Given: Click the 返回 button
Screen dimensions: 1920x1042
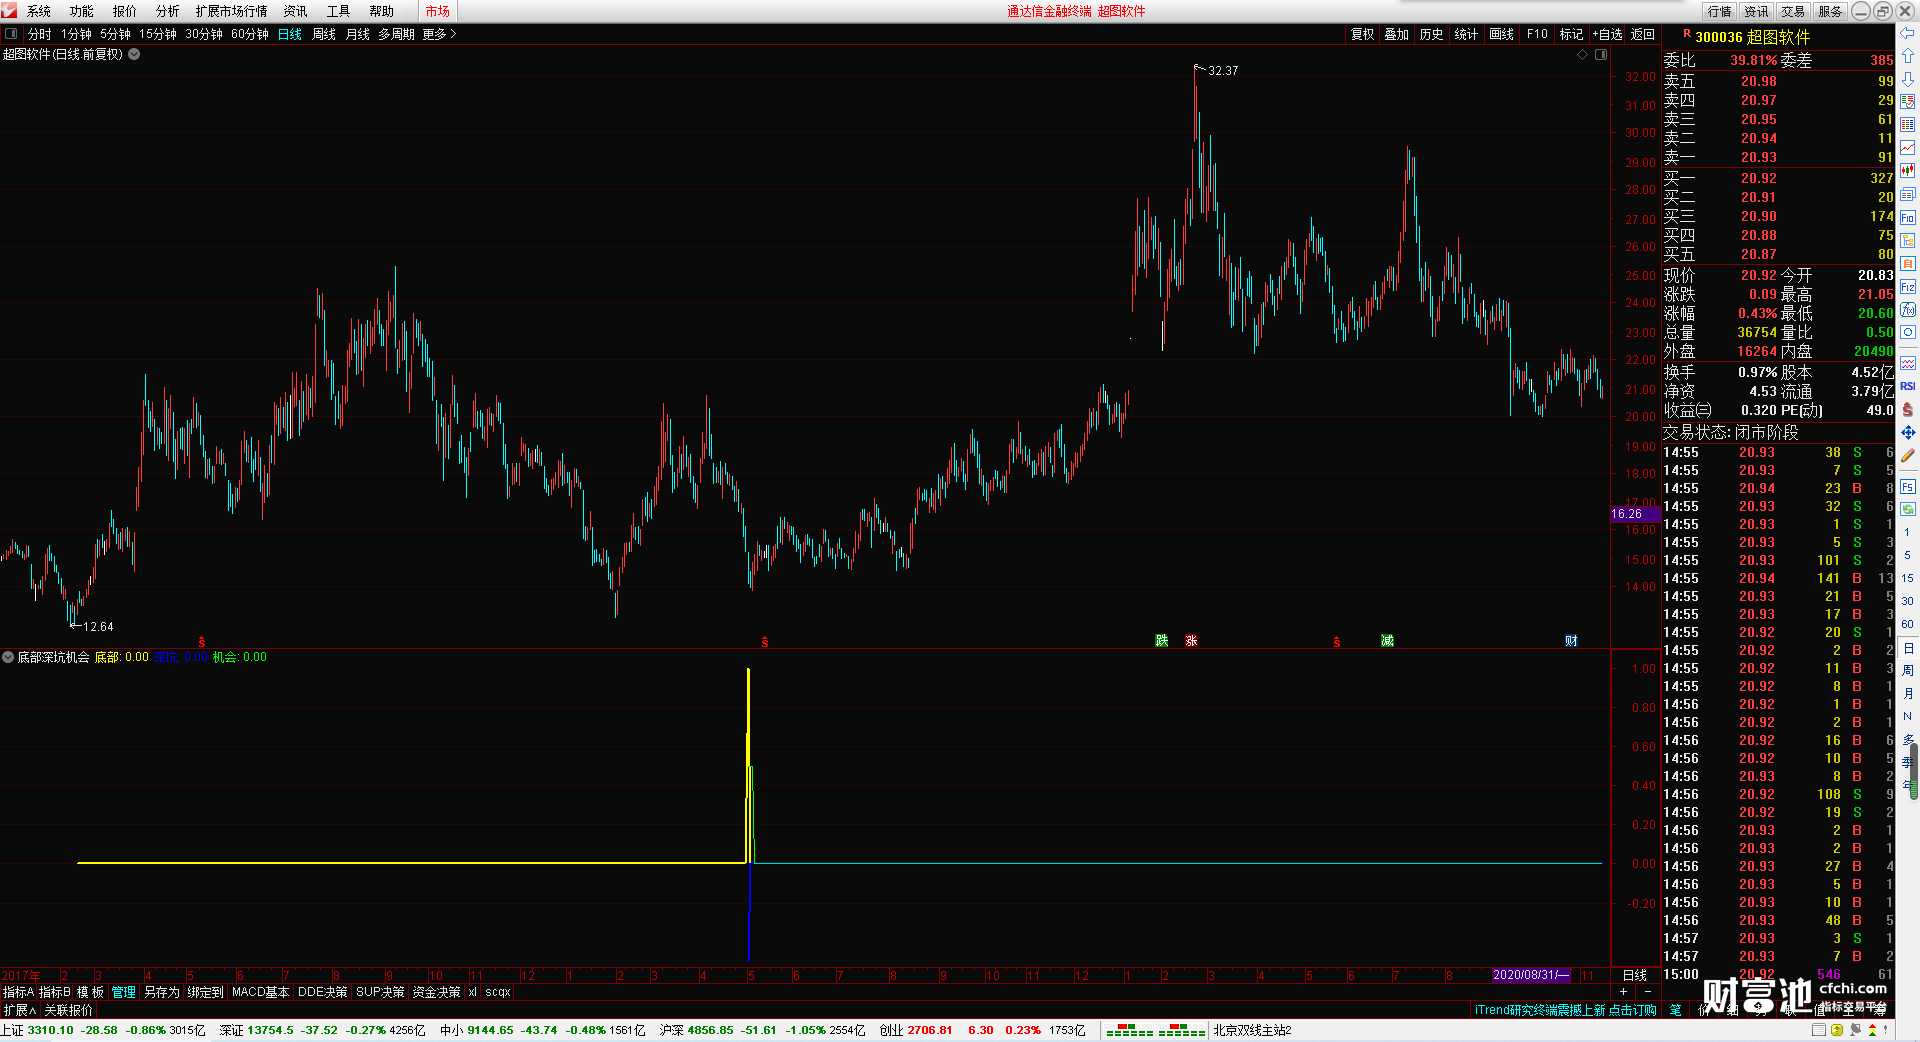Looking at the screenshot, I should pyautogui.click(x=1643, y=34).
